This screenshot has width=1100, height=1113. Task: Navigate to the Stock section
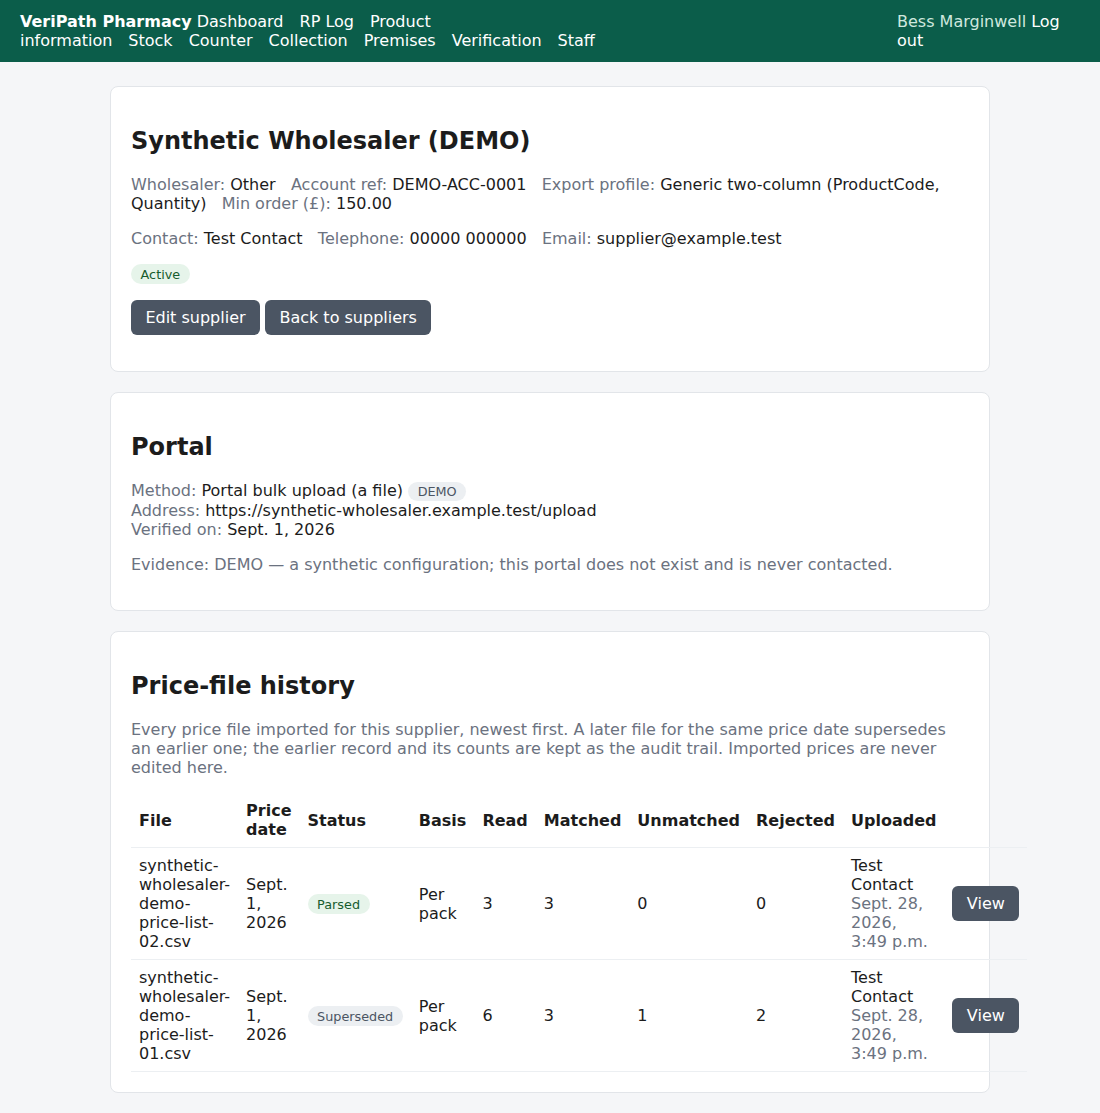pos(150,40)
